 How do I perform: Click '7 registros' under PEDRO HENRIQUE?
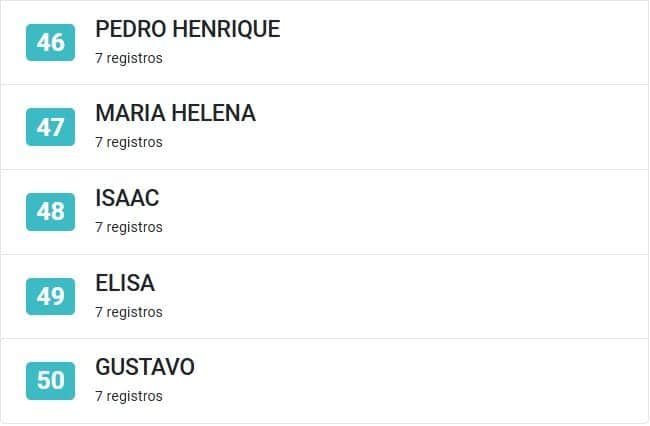[x=129, y=58]
